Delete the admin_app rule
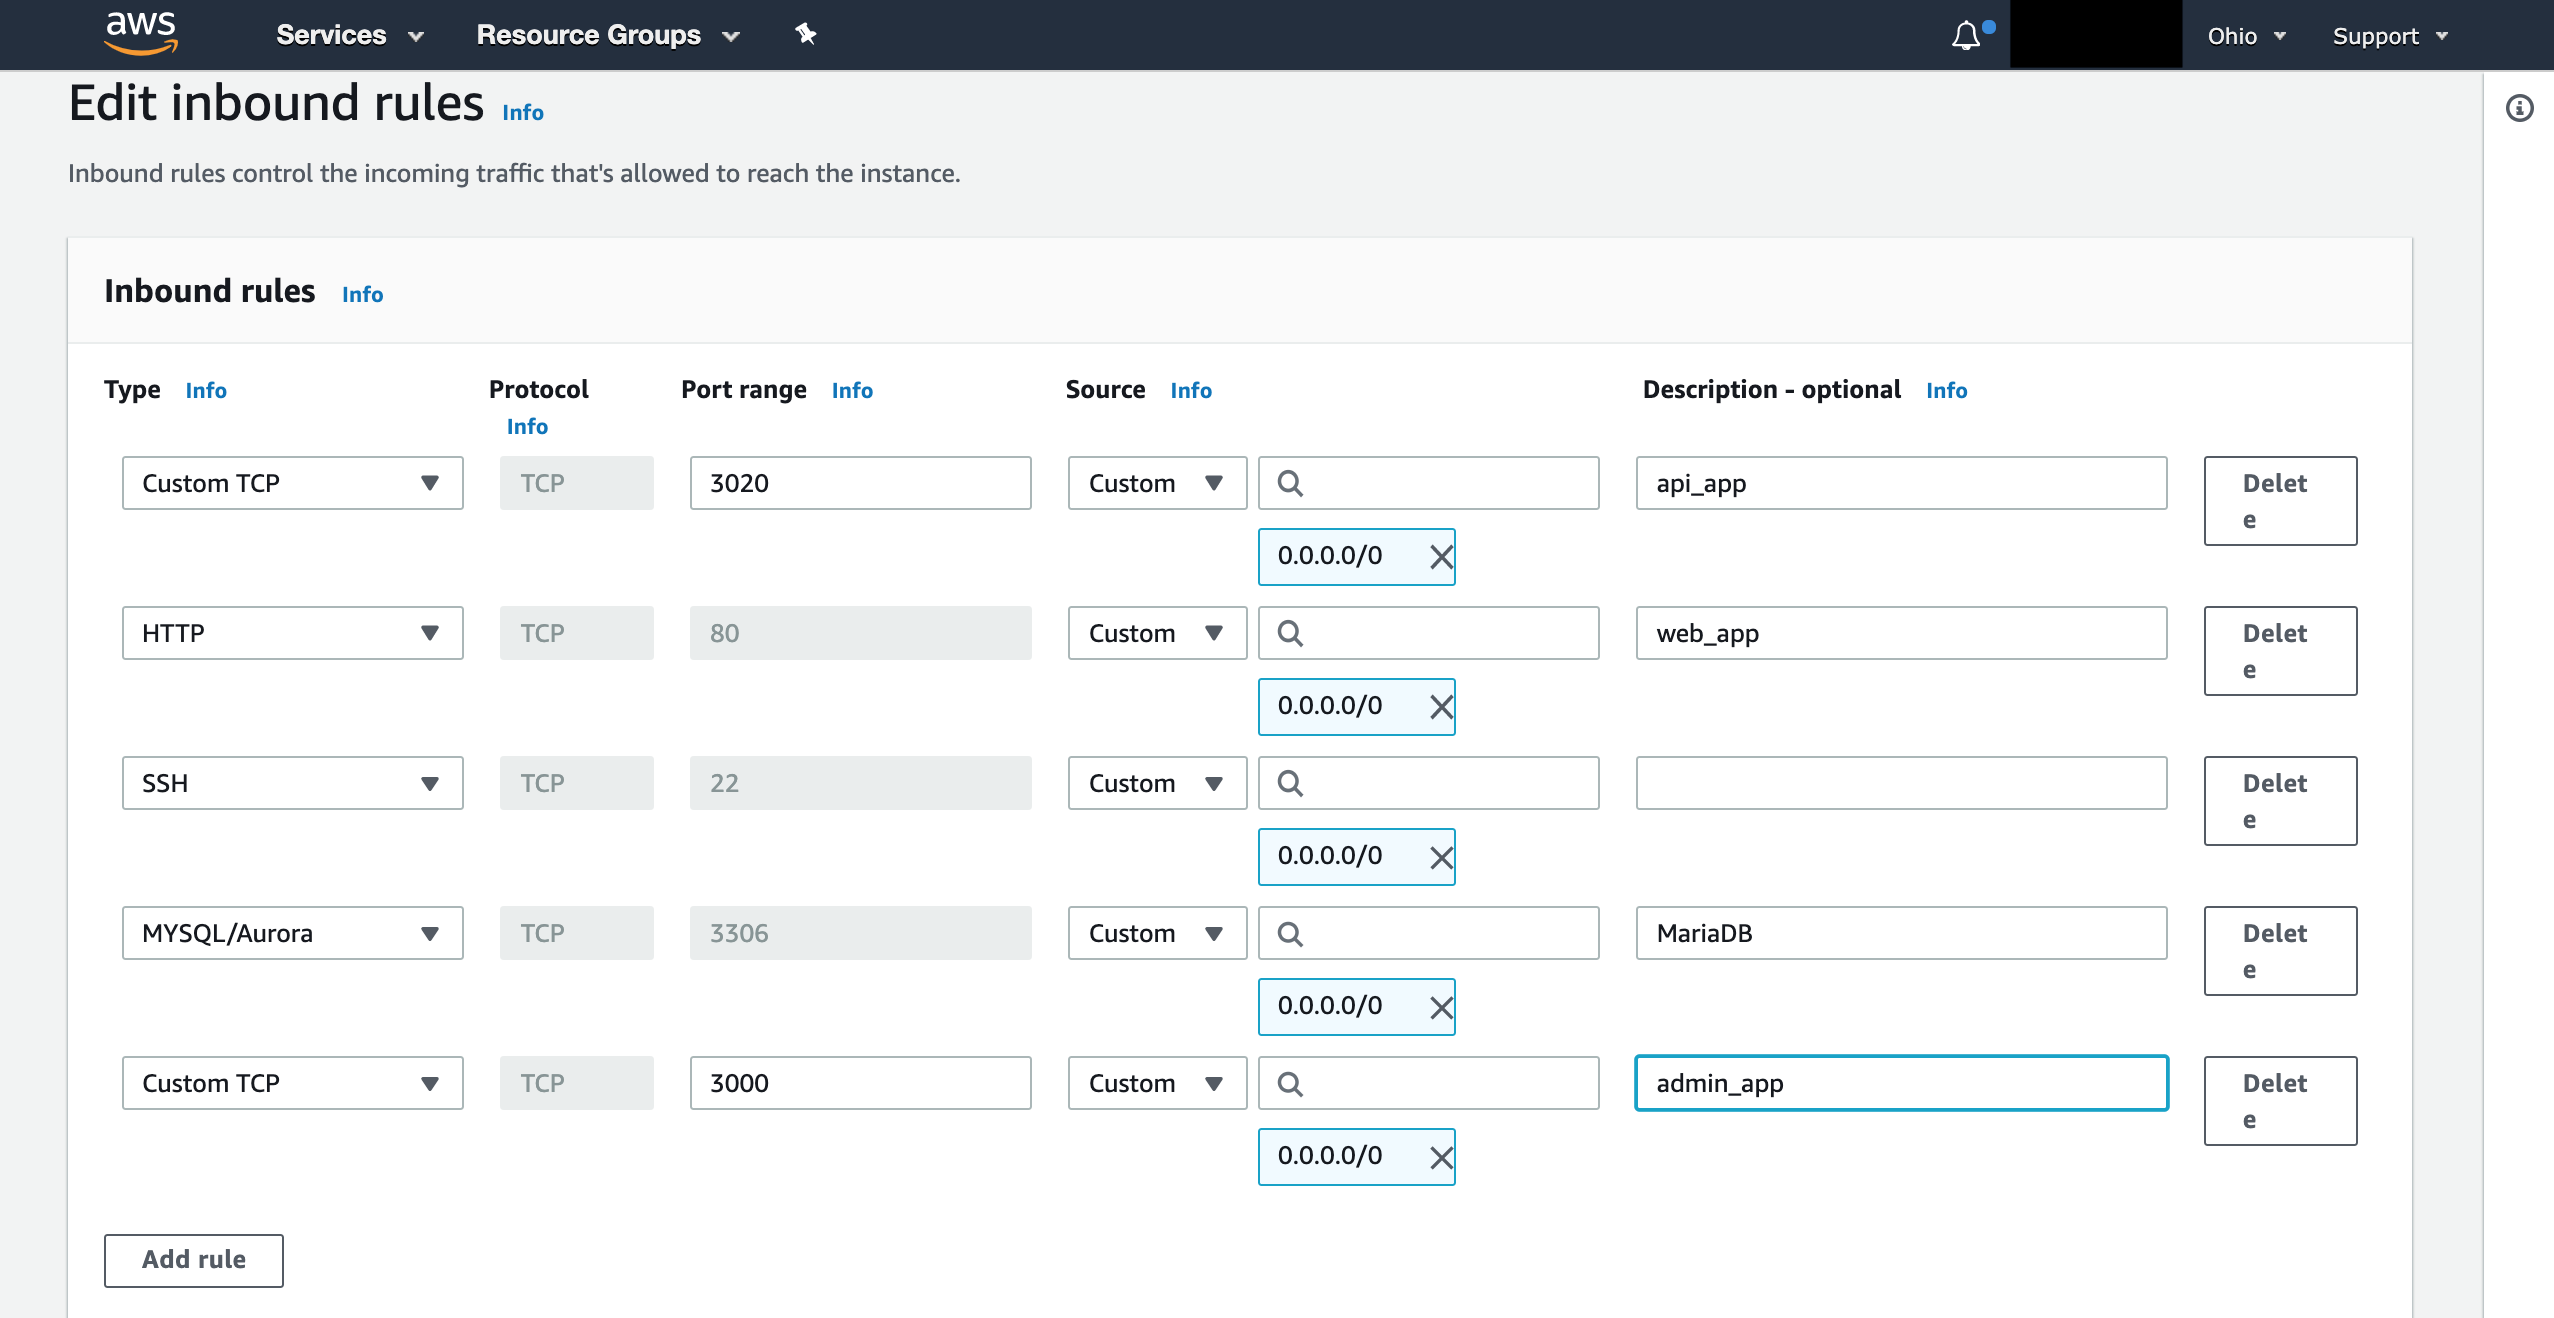The image size is (2554, 1318). pyautogui.click(x=2280, y=1101)
